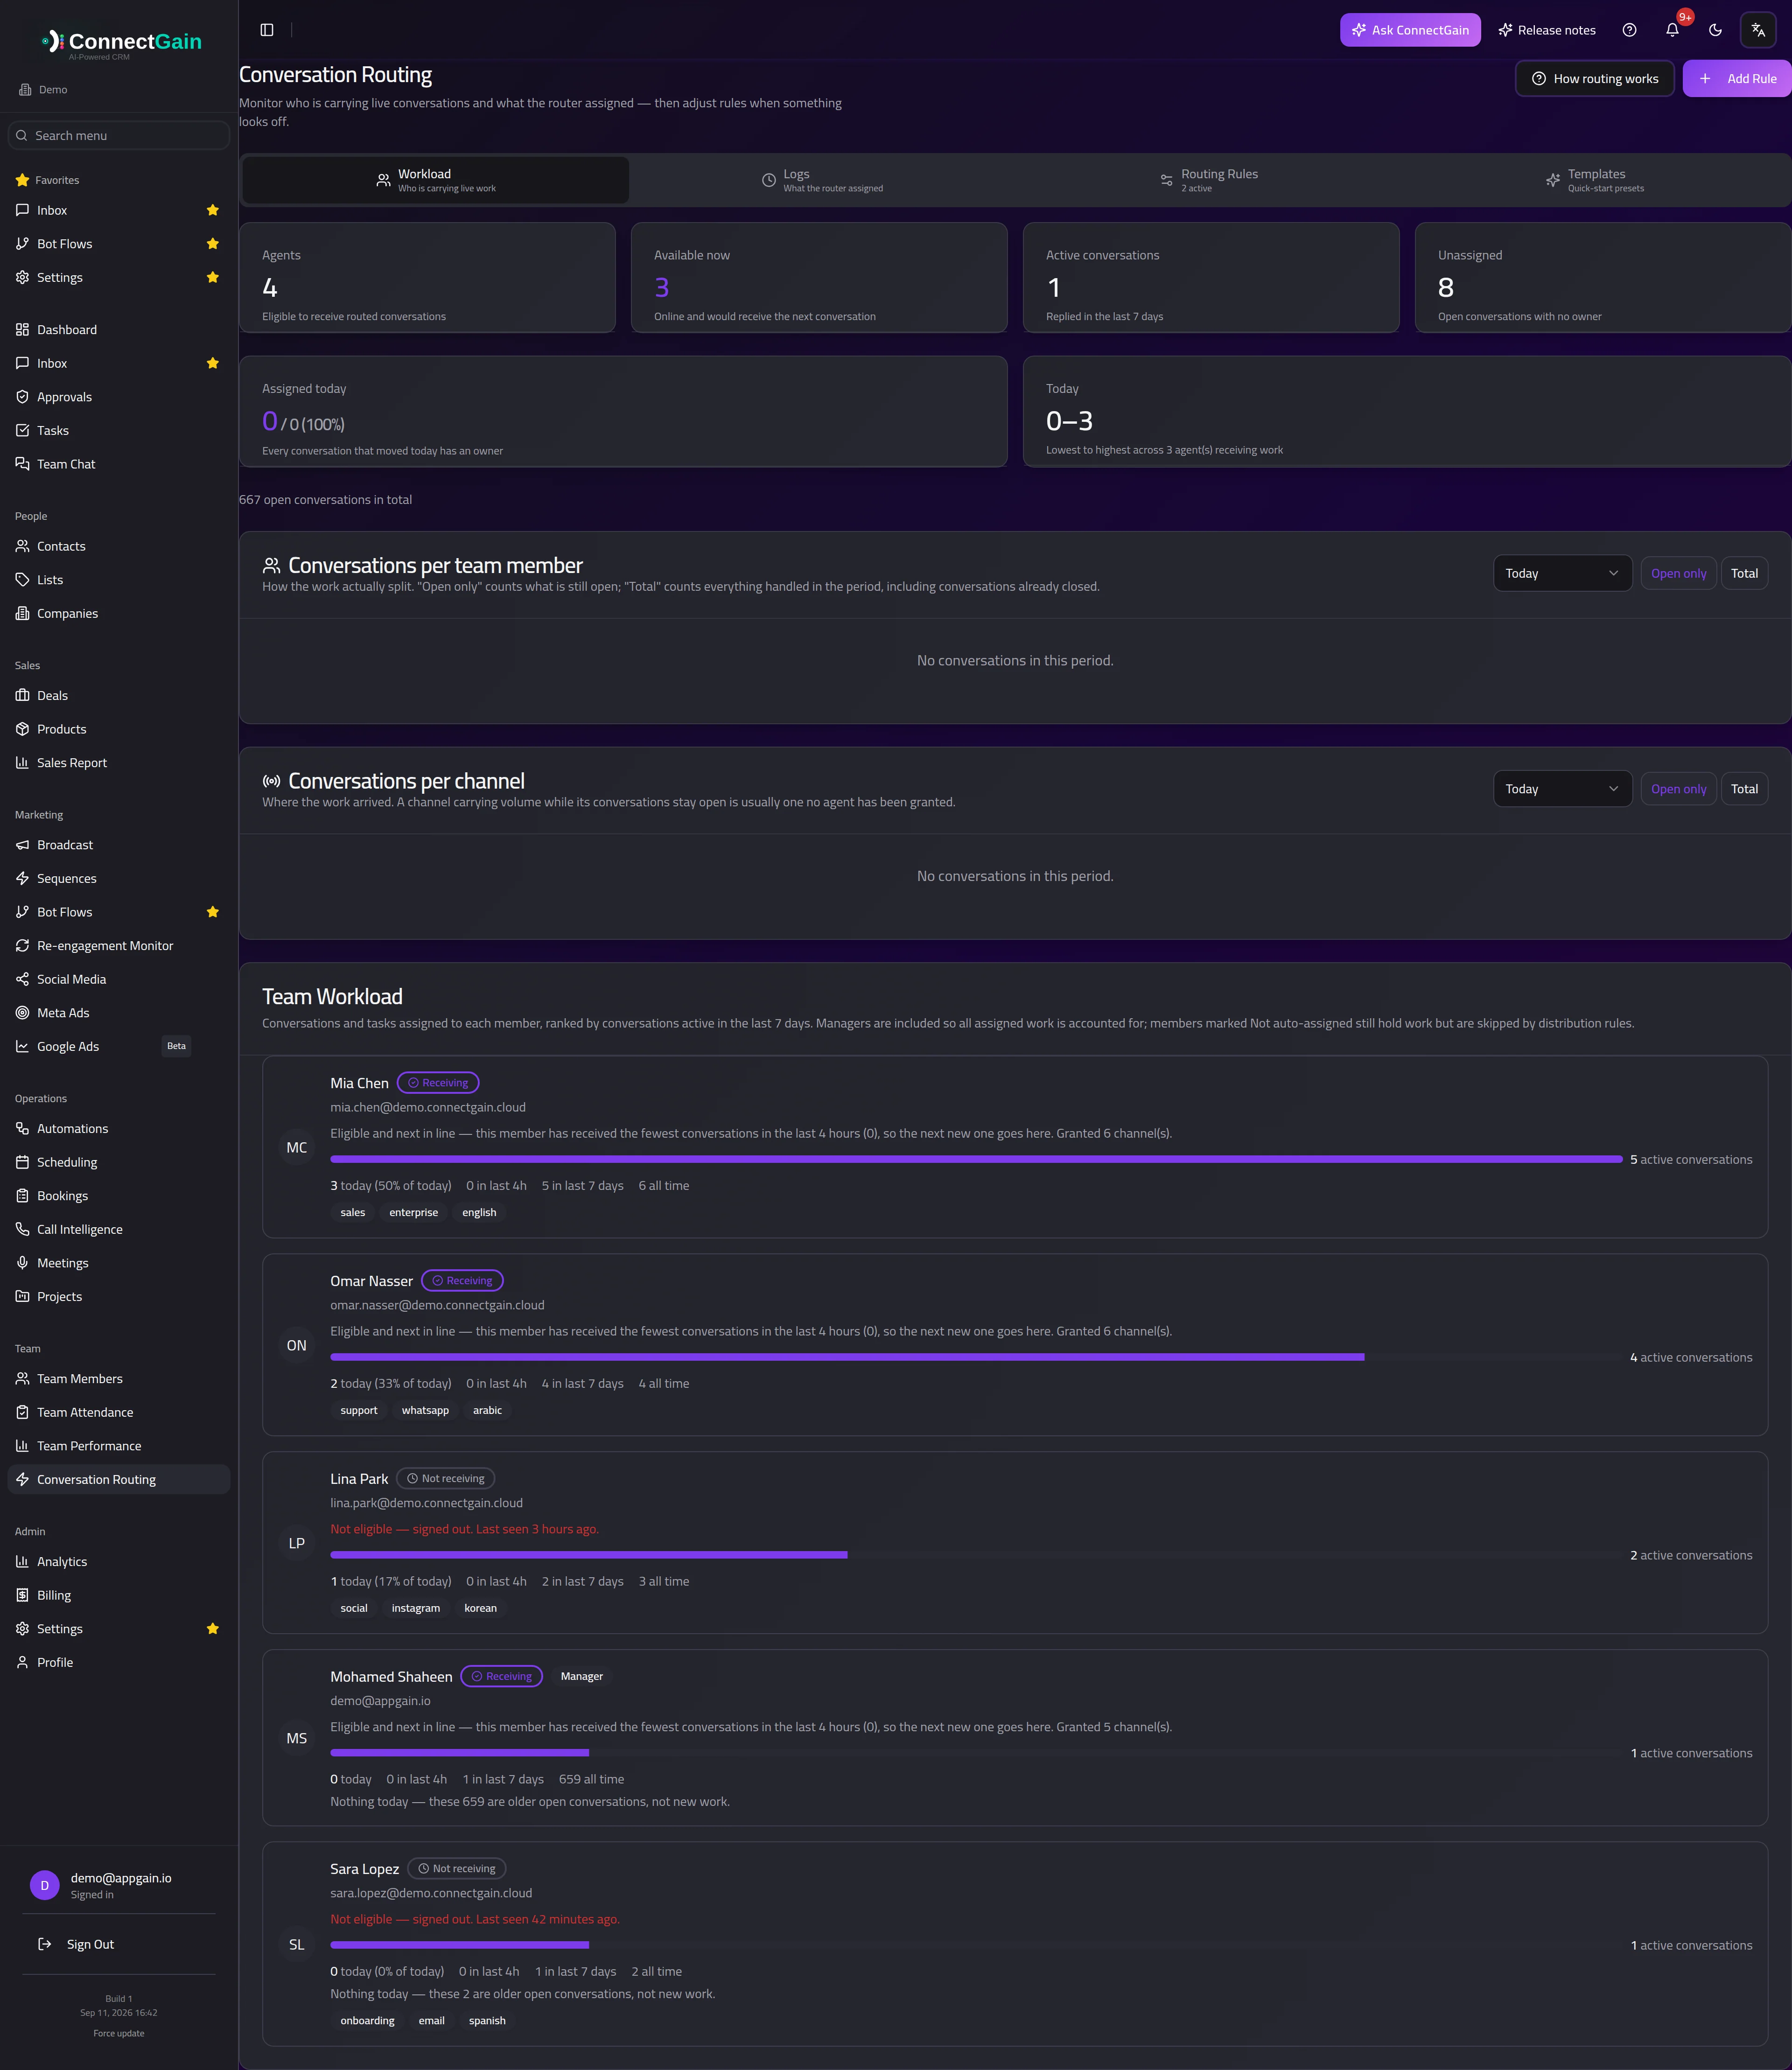1792x2070 pixels.
Task: Open the help question-mark icon in header
Action: tap(1629, 30)
